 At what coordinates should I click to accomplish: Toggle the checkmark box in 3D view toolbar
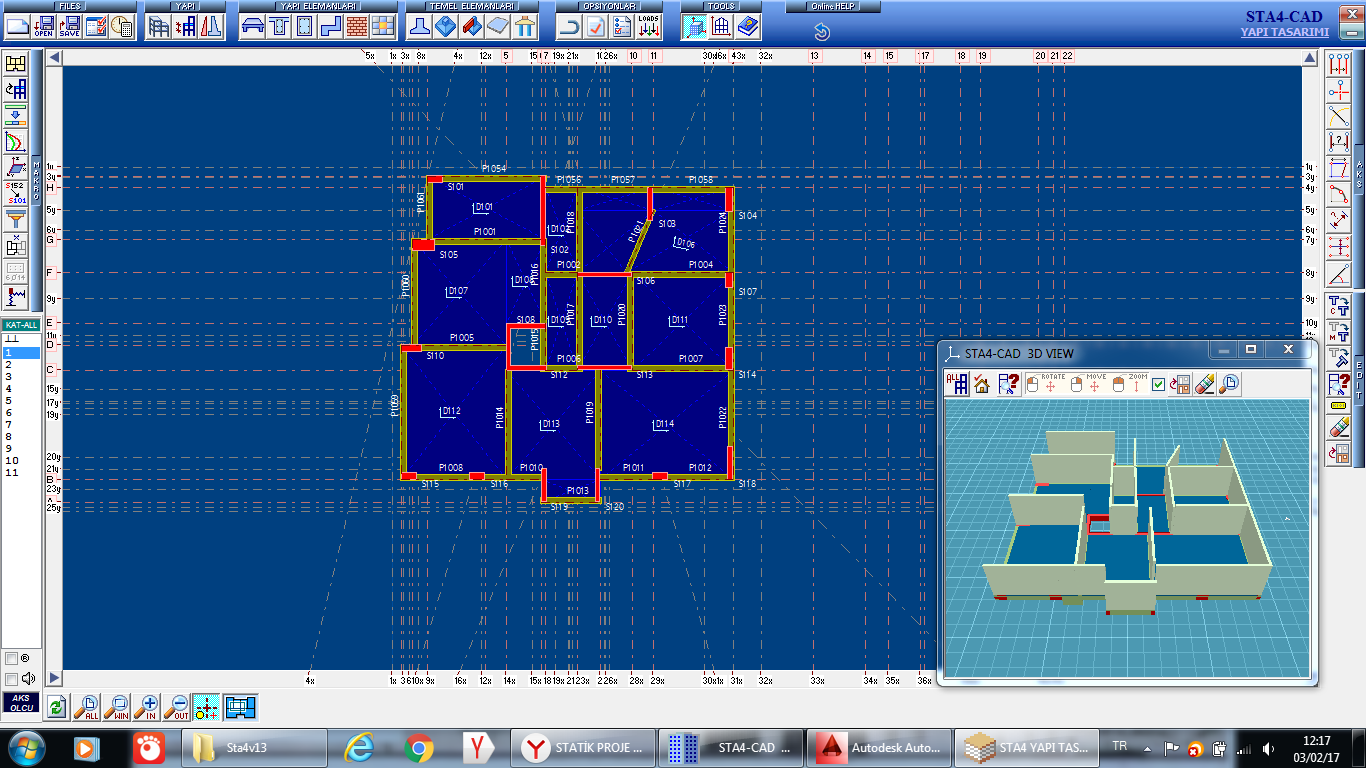pos(1158,384)
